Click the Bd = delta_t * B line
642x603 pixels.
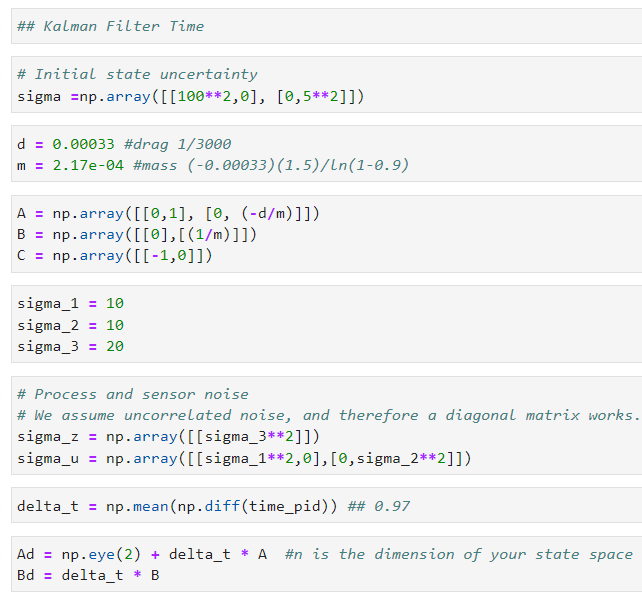point(88,575)
